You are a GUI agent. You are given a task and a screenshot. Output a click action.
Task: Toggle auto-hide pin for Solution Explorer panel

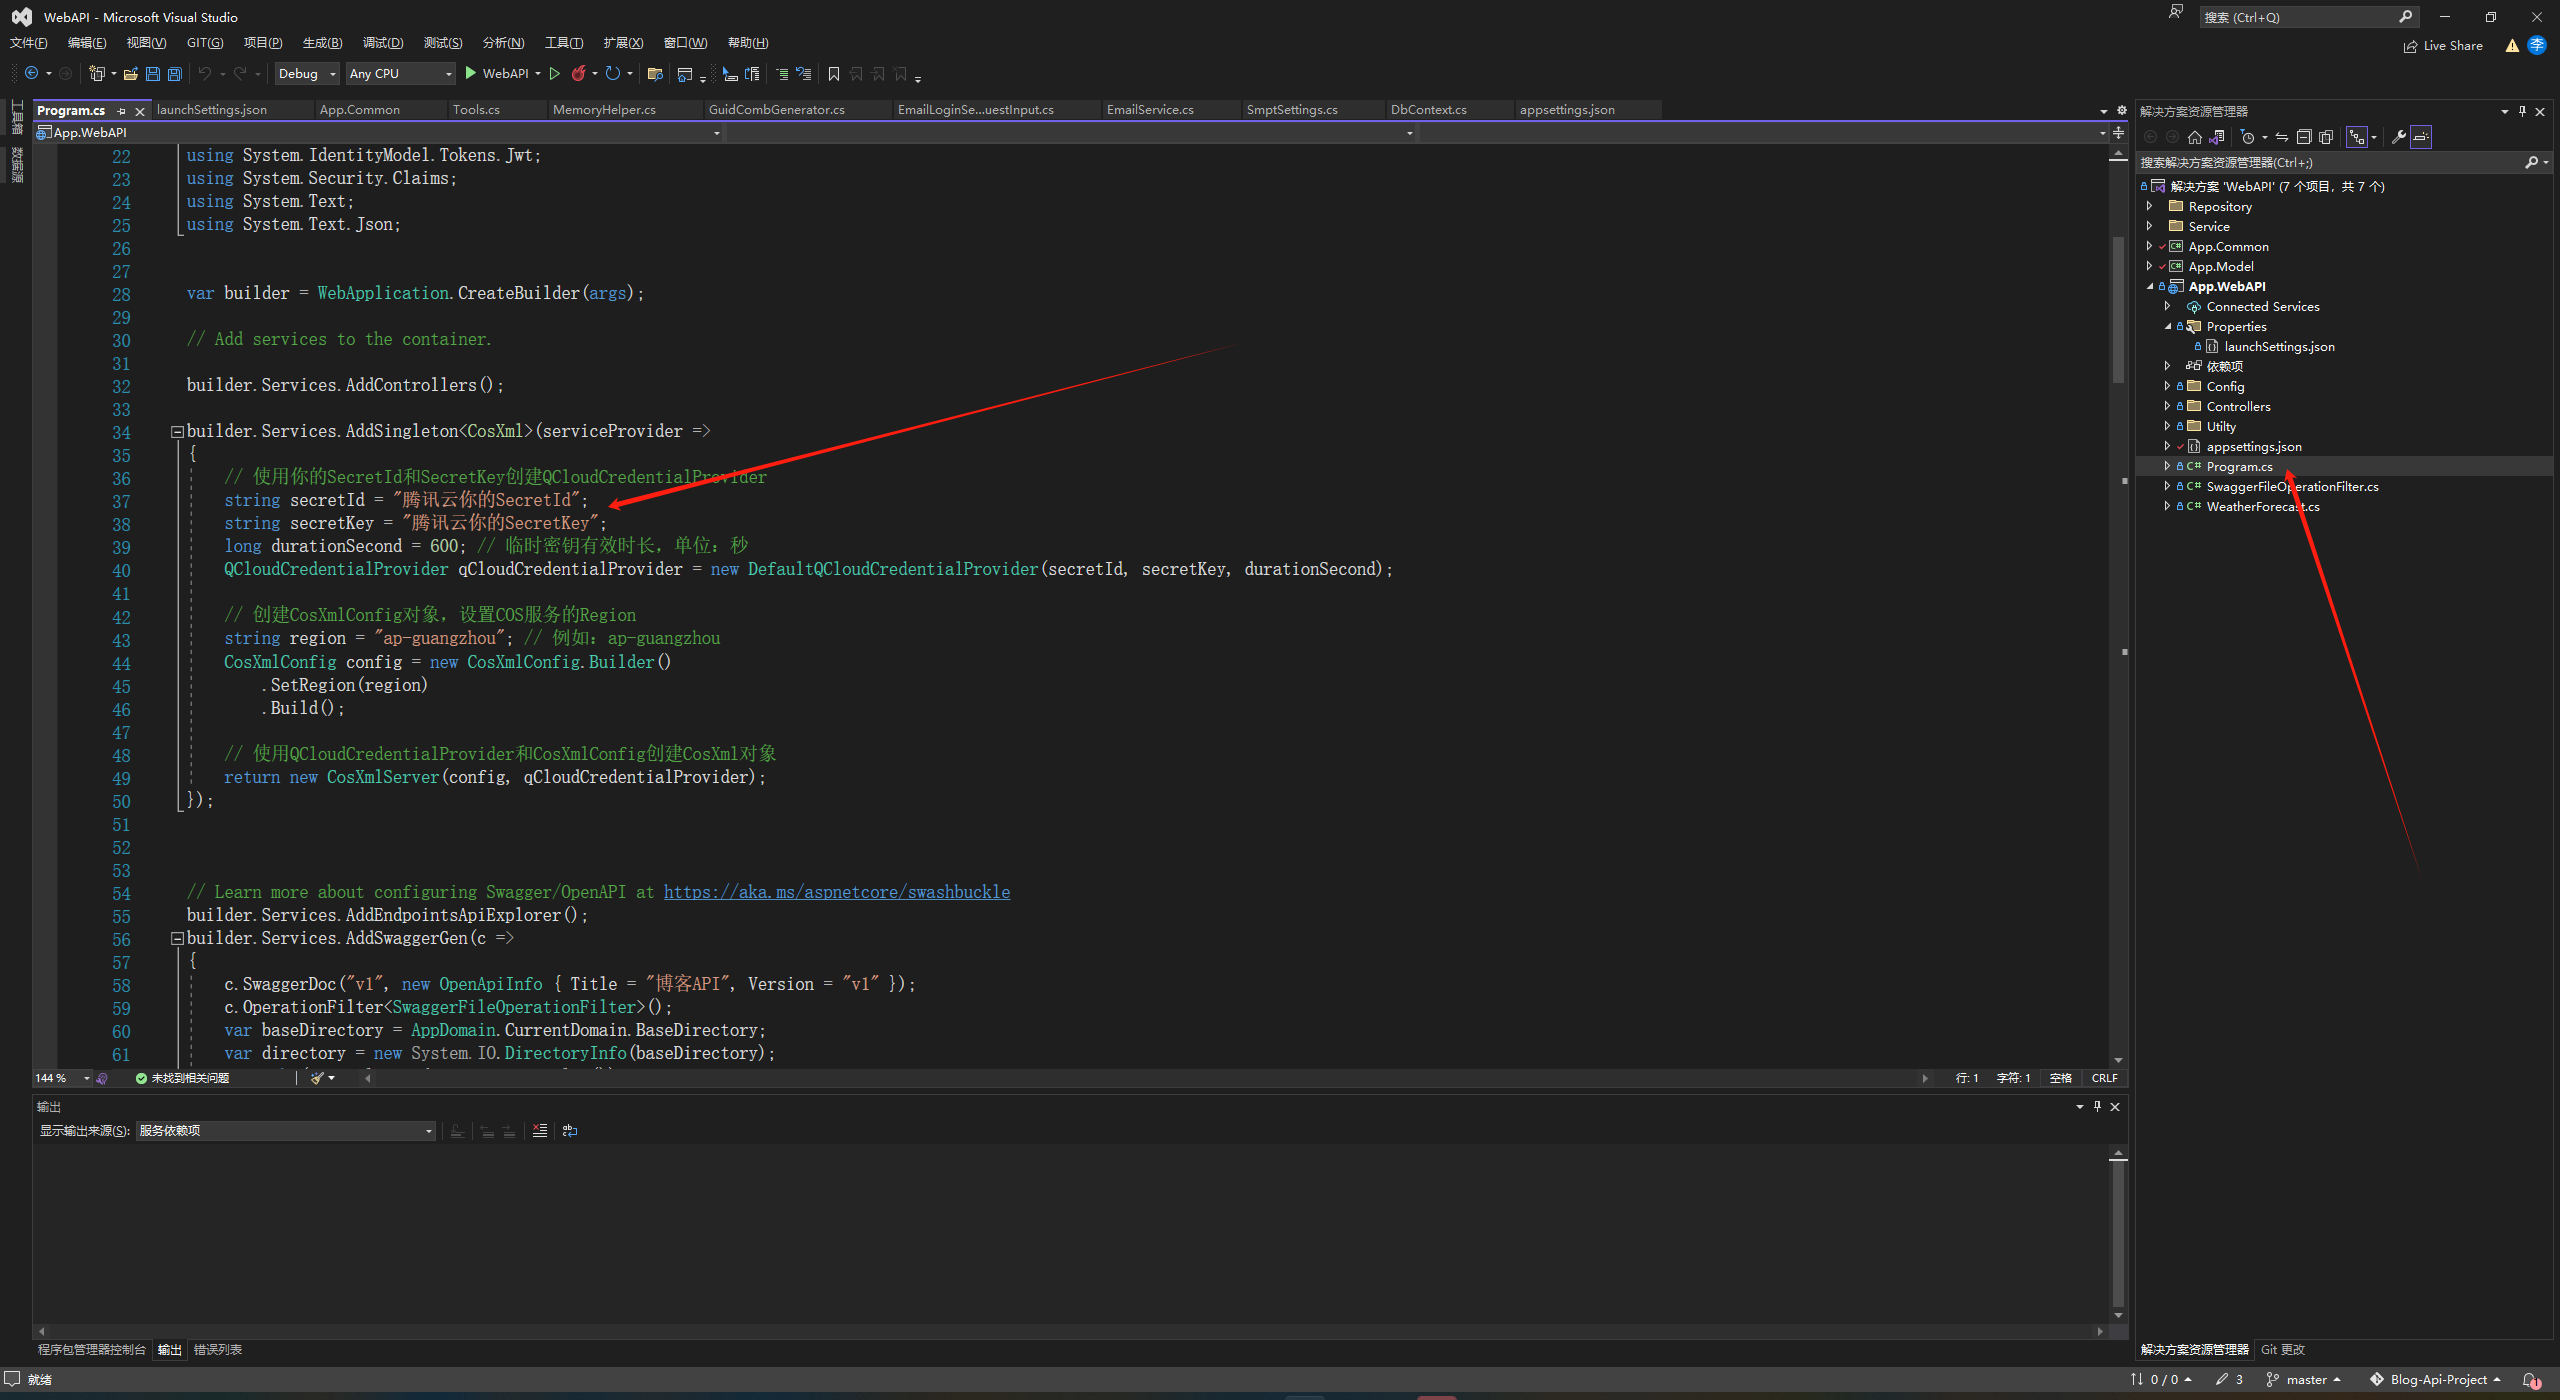coord(2522,111)
